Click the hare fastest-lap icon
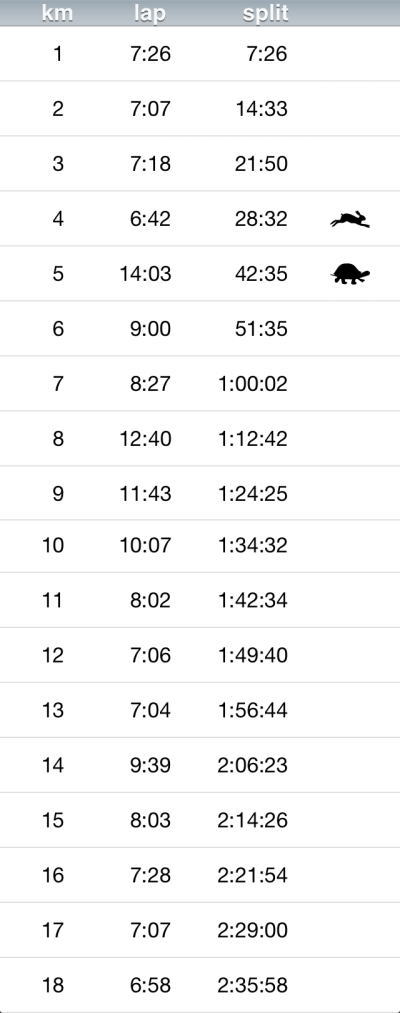The height and width of the screenshot is (1013, 400). point(350,220)
